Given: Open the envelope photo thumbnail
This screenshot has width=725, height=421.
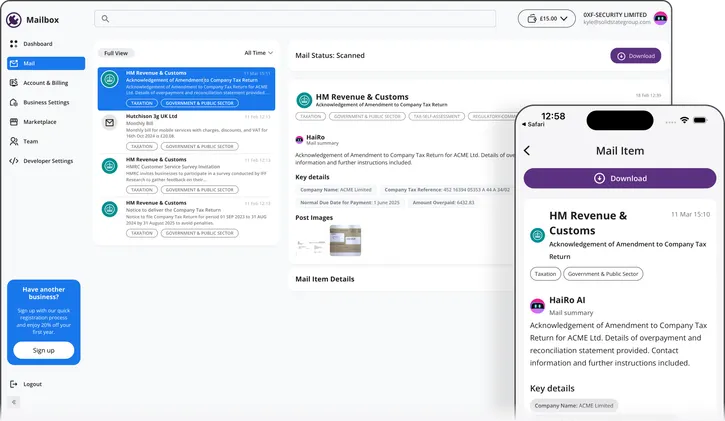Looking at the screenshot, I should point(345,240).
